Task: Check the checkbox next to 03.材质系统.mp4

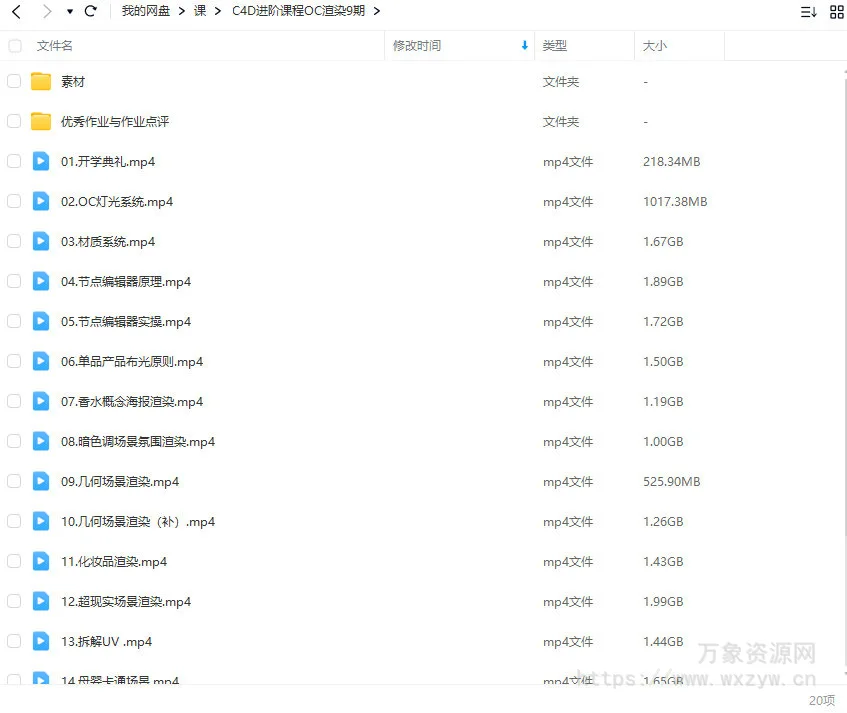Action: point(15,241)
